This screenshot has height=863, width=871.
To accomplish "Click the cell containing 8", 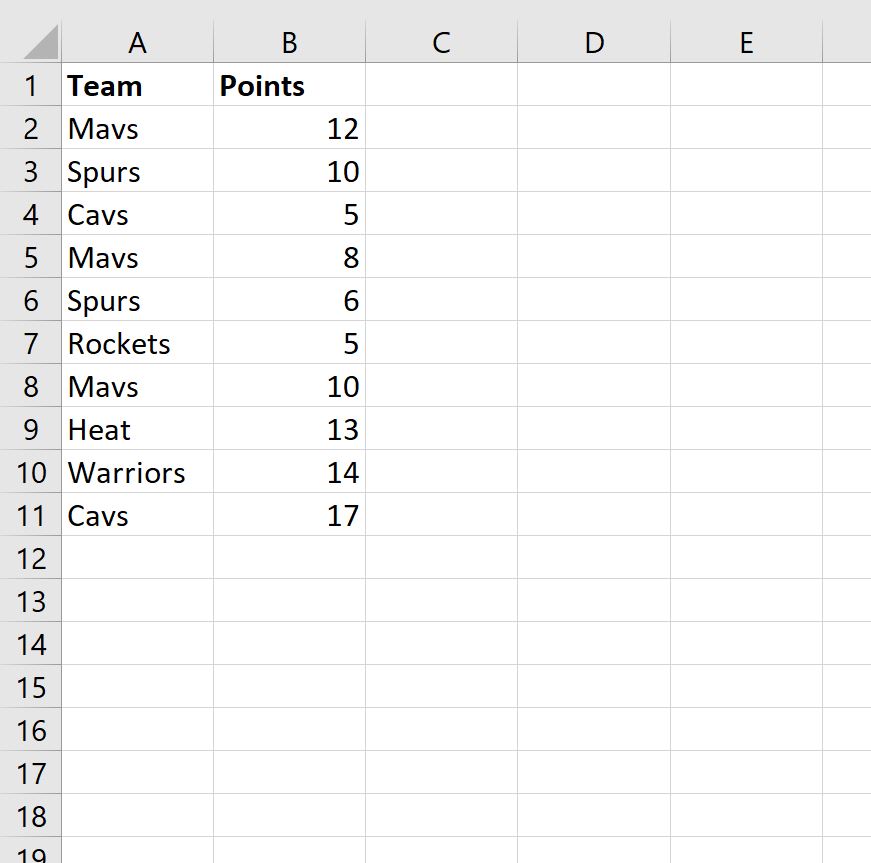I will (289, 258).
